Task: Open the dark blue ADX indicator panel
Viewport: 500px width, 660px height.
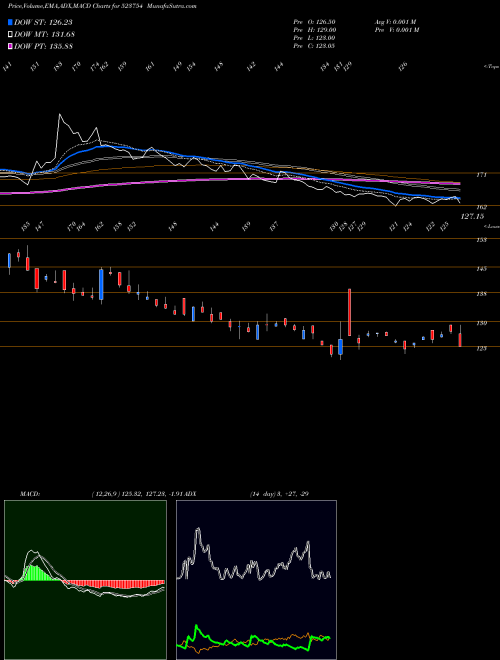Action: (256, 580)
